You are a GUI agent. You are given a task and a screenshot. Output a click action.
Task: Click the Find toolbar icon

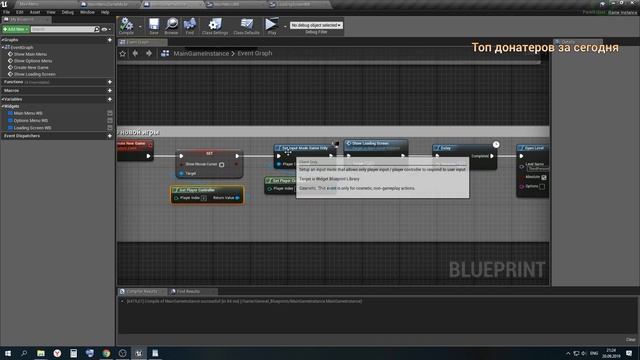coord(190,26)
